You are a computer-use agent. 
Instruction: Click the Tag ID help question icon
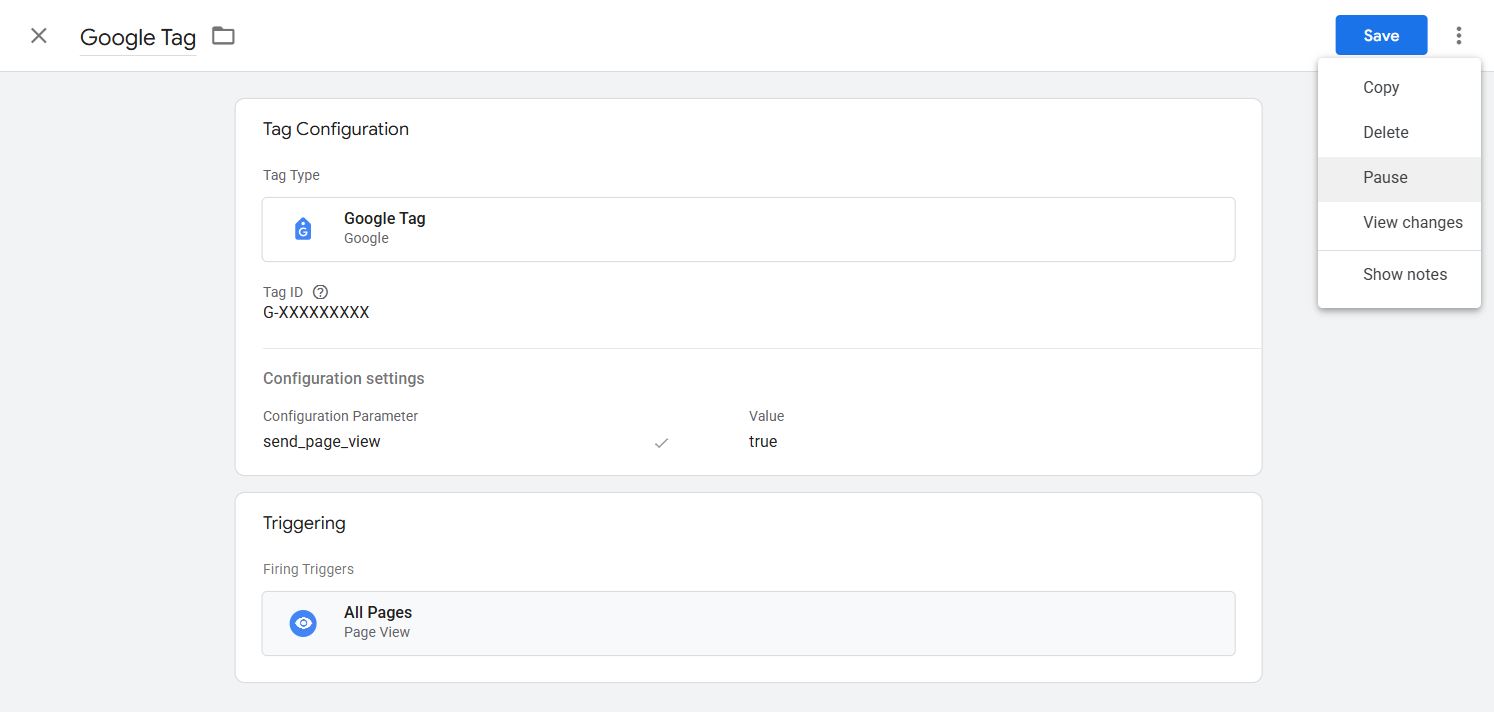[x=320, y=292]
